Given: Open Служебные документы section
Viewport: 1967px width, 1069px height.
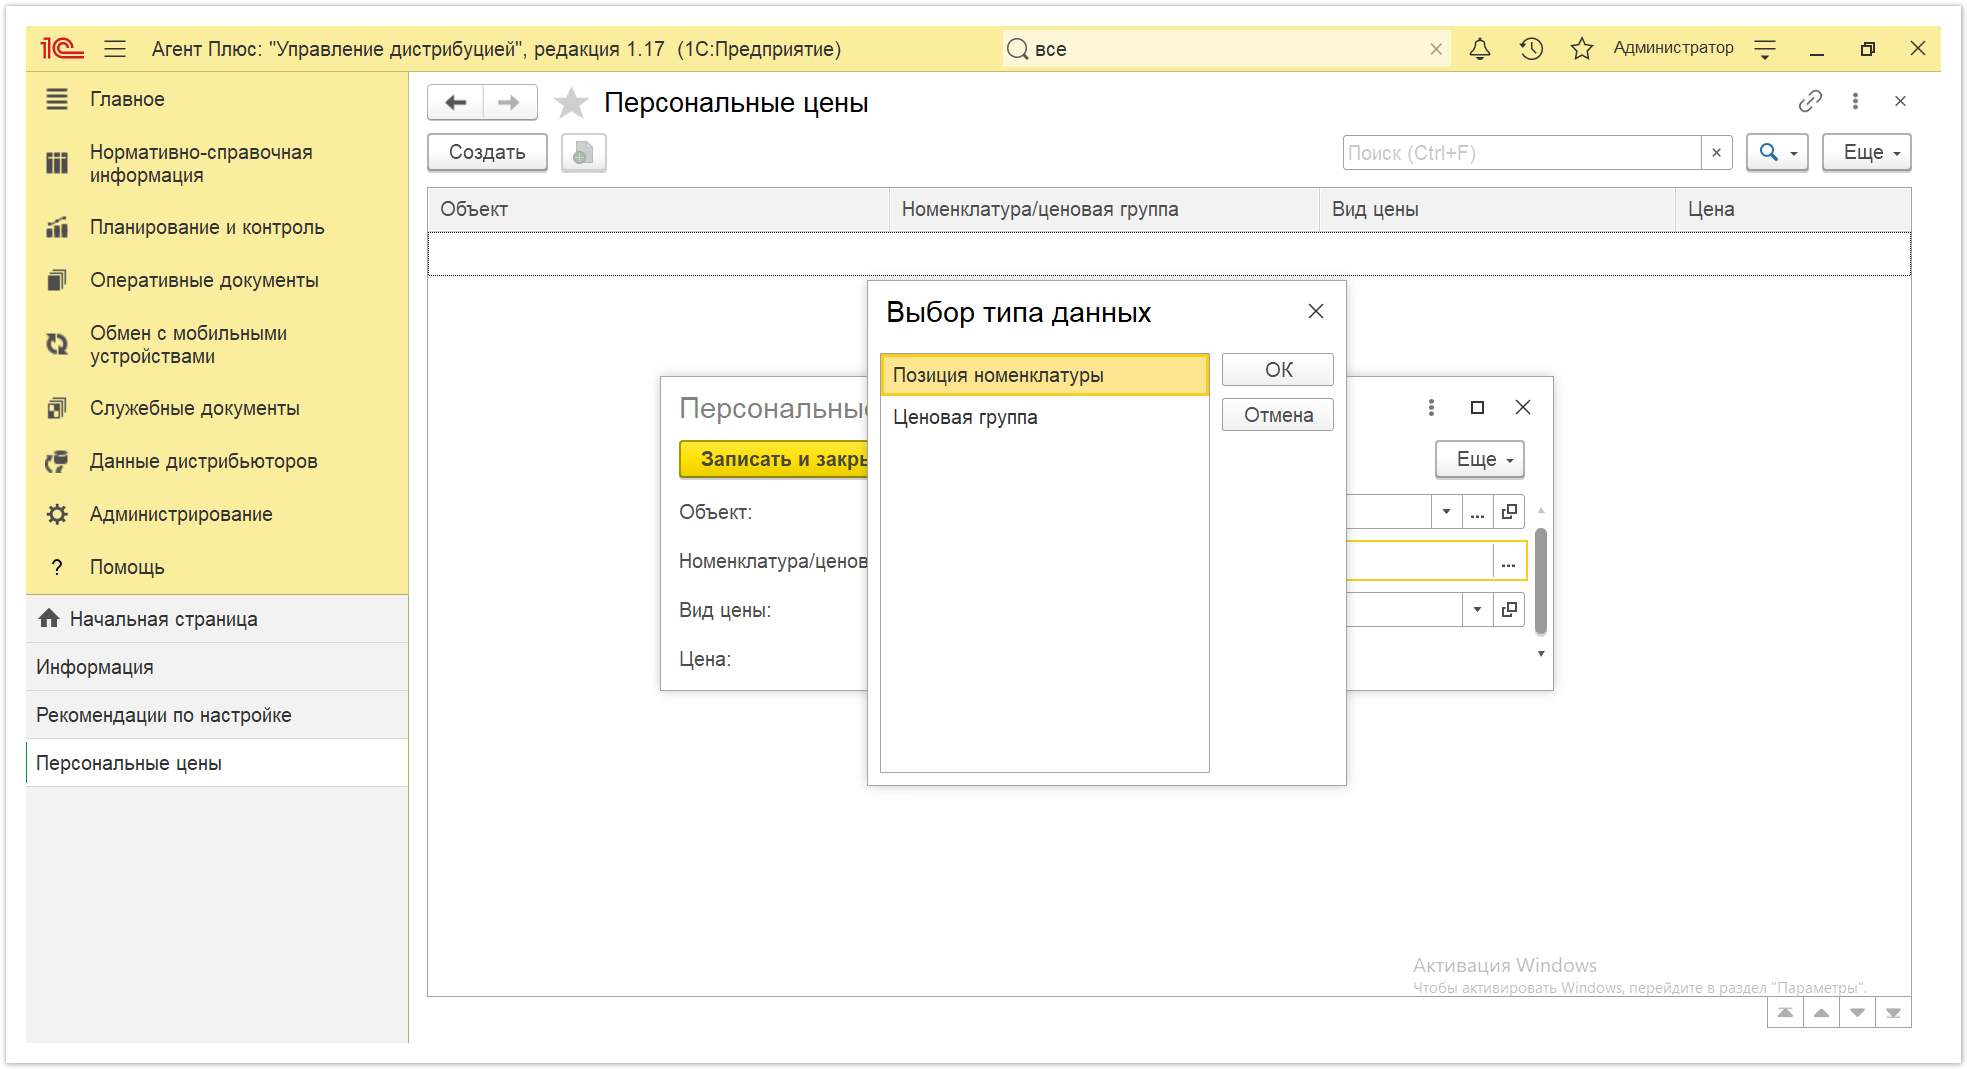Looking at the screenshot, I should pyautogui.click(x=217, y=408).
